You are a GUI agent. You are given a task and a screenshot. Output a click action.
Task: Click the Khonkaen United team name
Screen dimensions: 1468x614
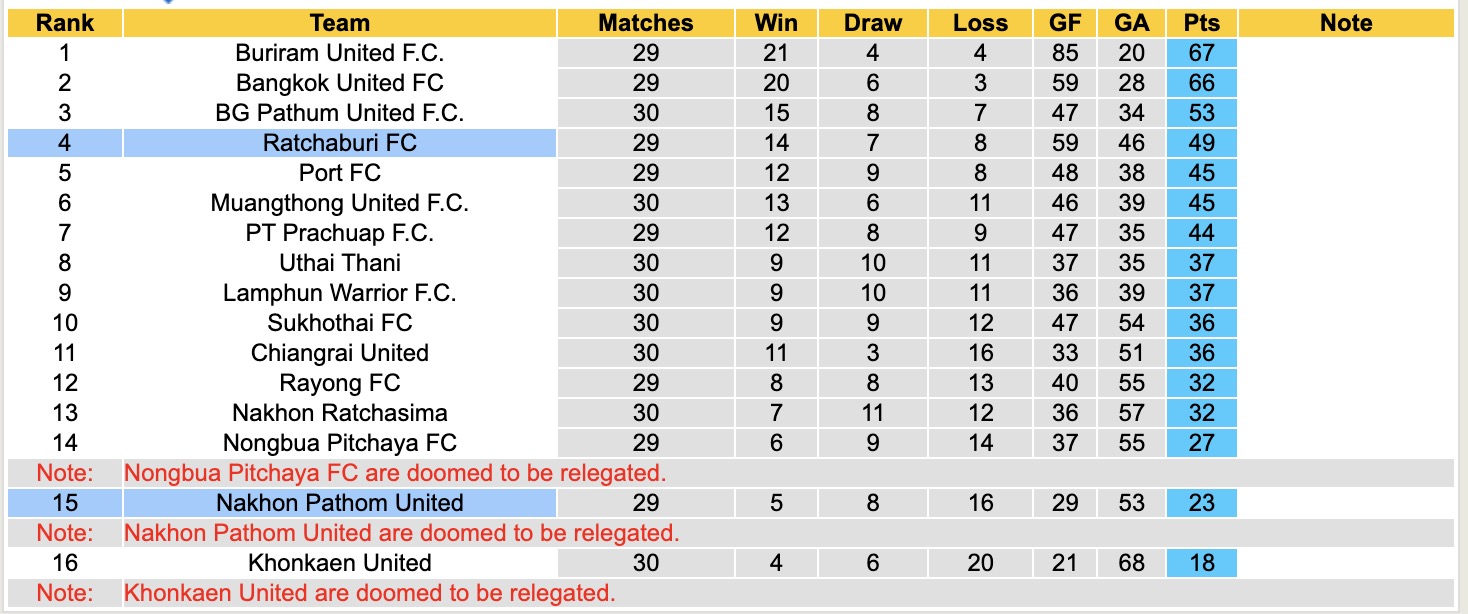tap(339, 563)
